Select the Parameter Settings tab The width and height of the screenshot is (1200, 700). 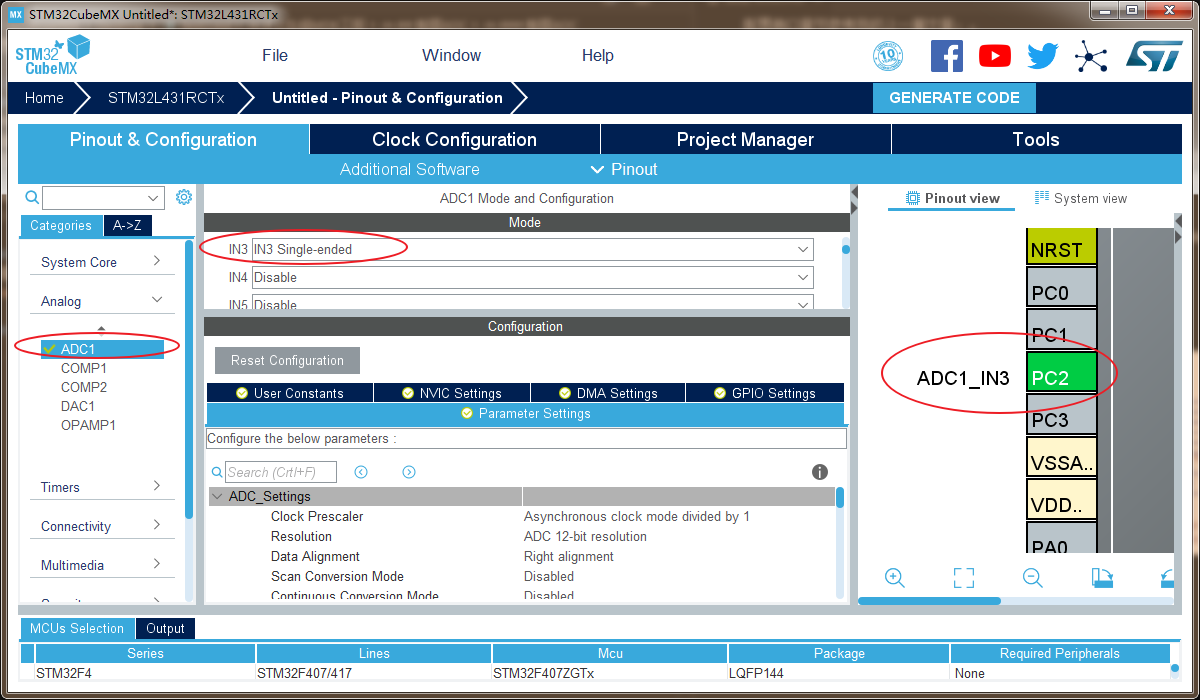click(x=525, y=413)
